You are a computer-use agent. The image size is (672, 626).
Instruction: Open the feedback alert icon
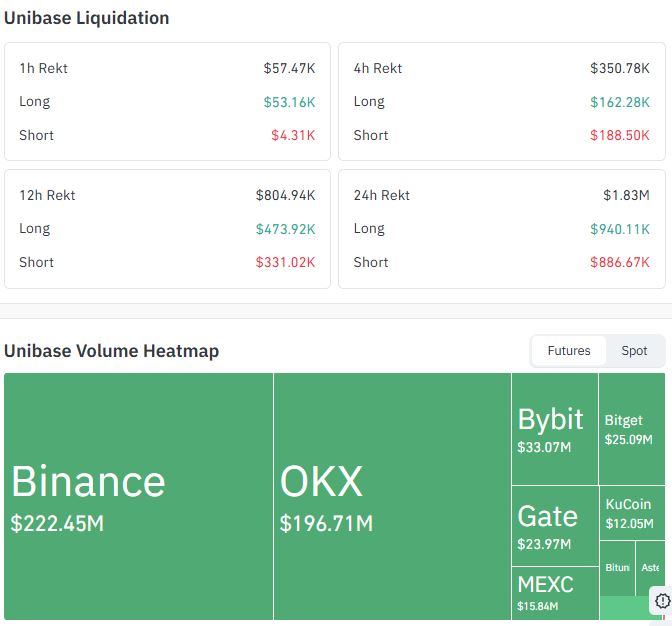pyautogui.click(x=663, y=601)
